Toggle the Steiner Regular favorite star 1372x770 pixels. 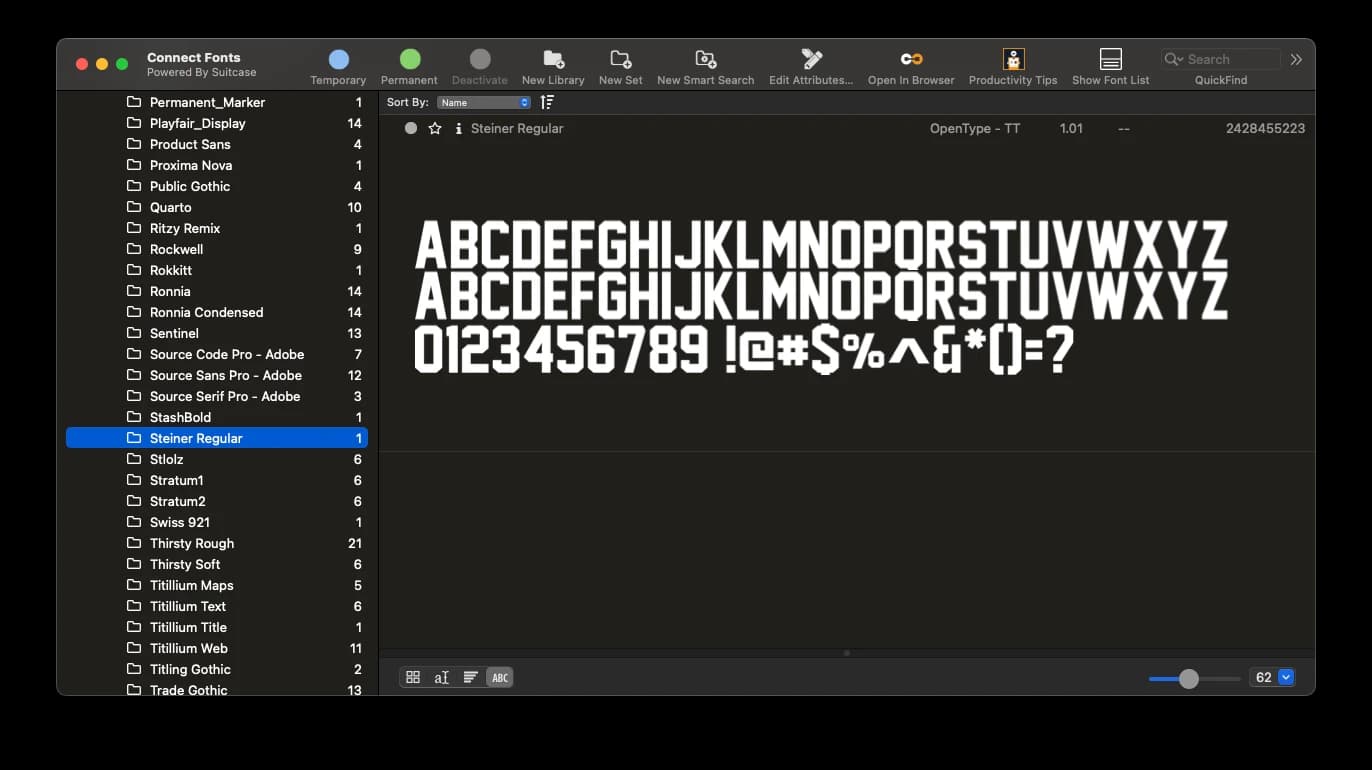435,129
